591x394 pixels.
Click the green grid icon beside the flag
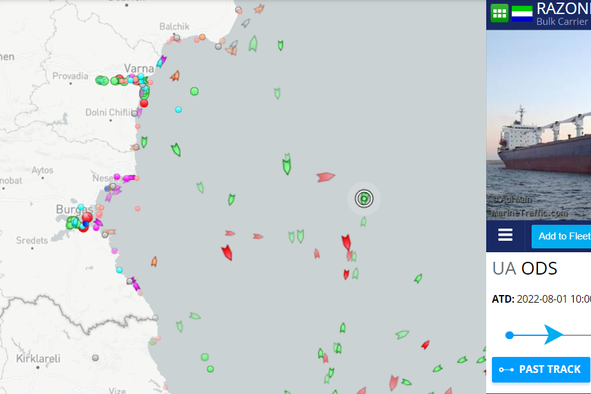tap(499, 13)
